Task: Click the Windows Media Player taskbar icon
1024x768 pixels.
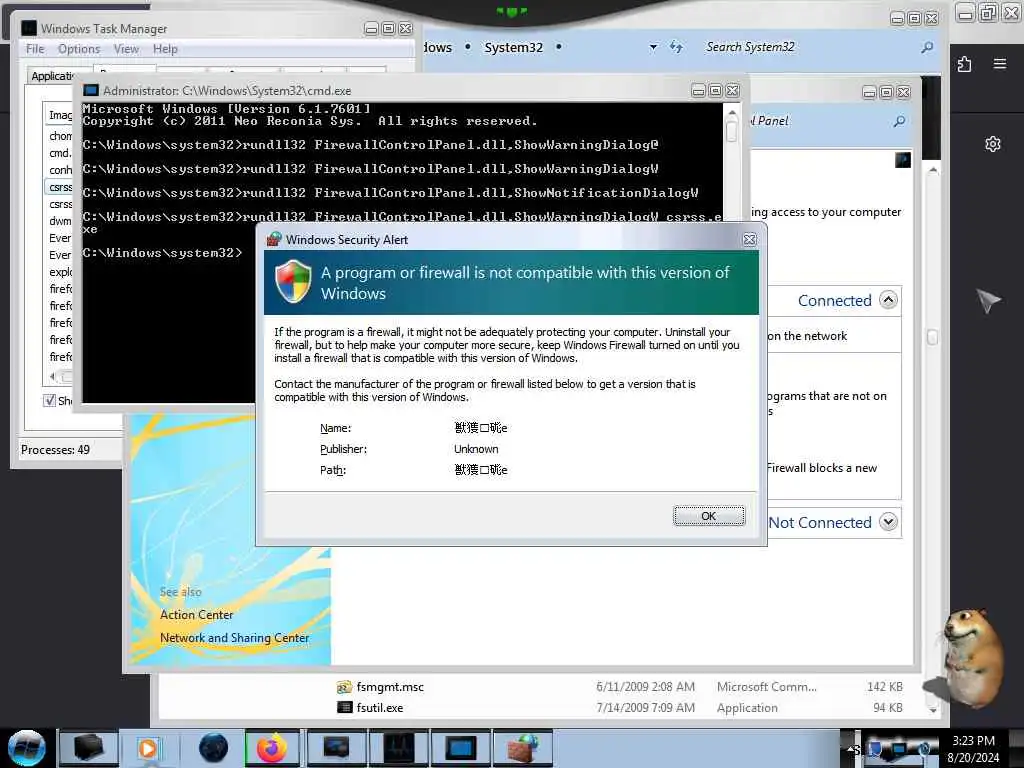Action: (x=148, y=748)
